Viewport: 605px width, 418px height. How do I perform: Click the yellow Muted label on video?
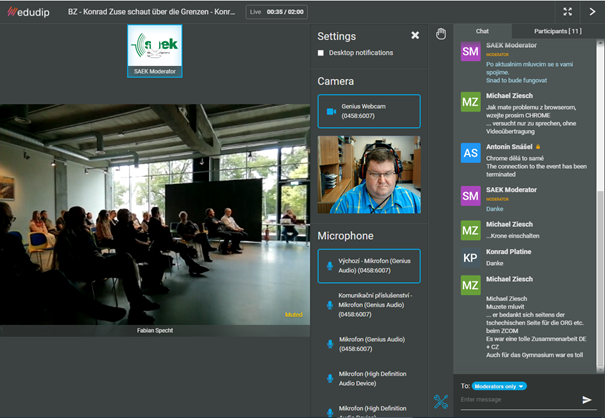(x=294, y=315)
